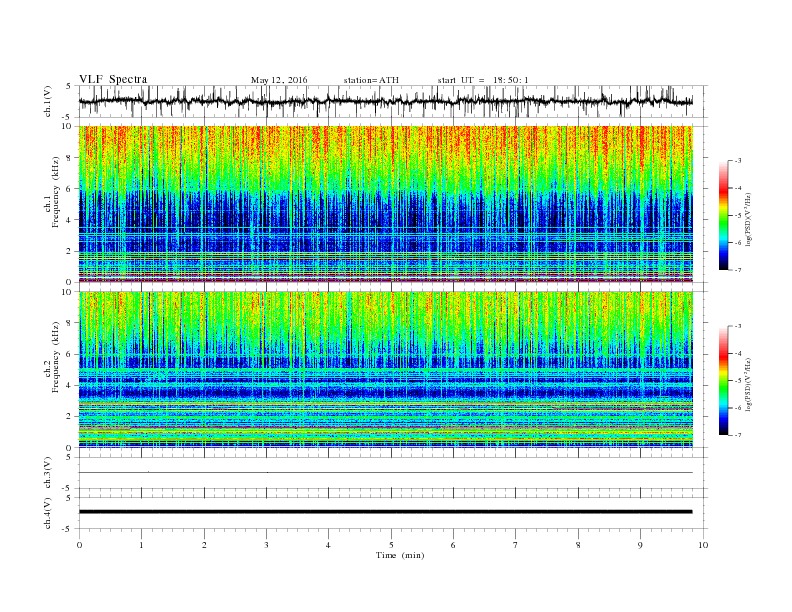Click the '6' kHz tick of ch.1 spectrogram
The height and width of the screenshot is (612, 792).
[70, 189]
